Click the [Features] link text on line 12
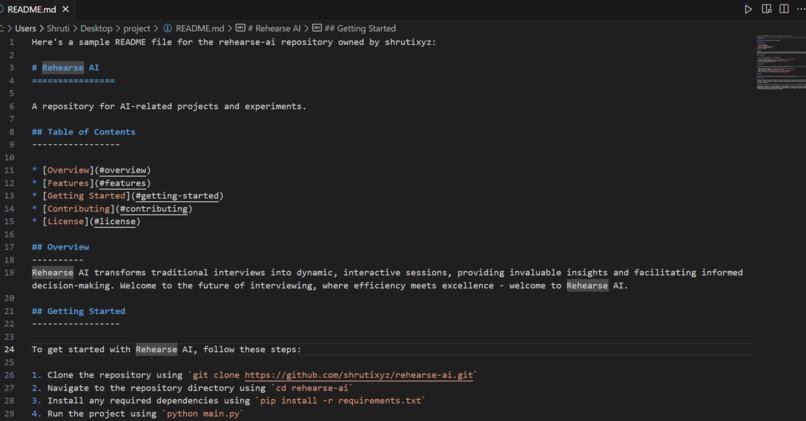 (68, 183)
